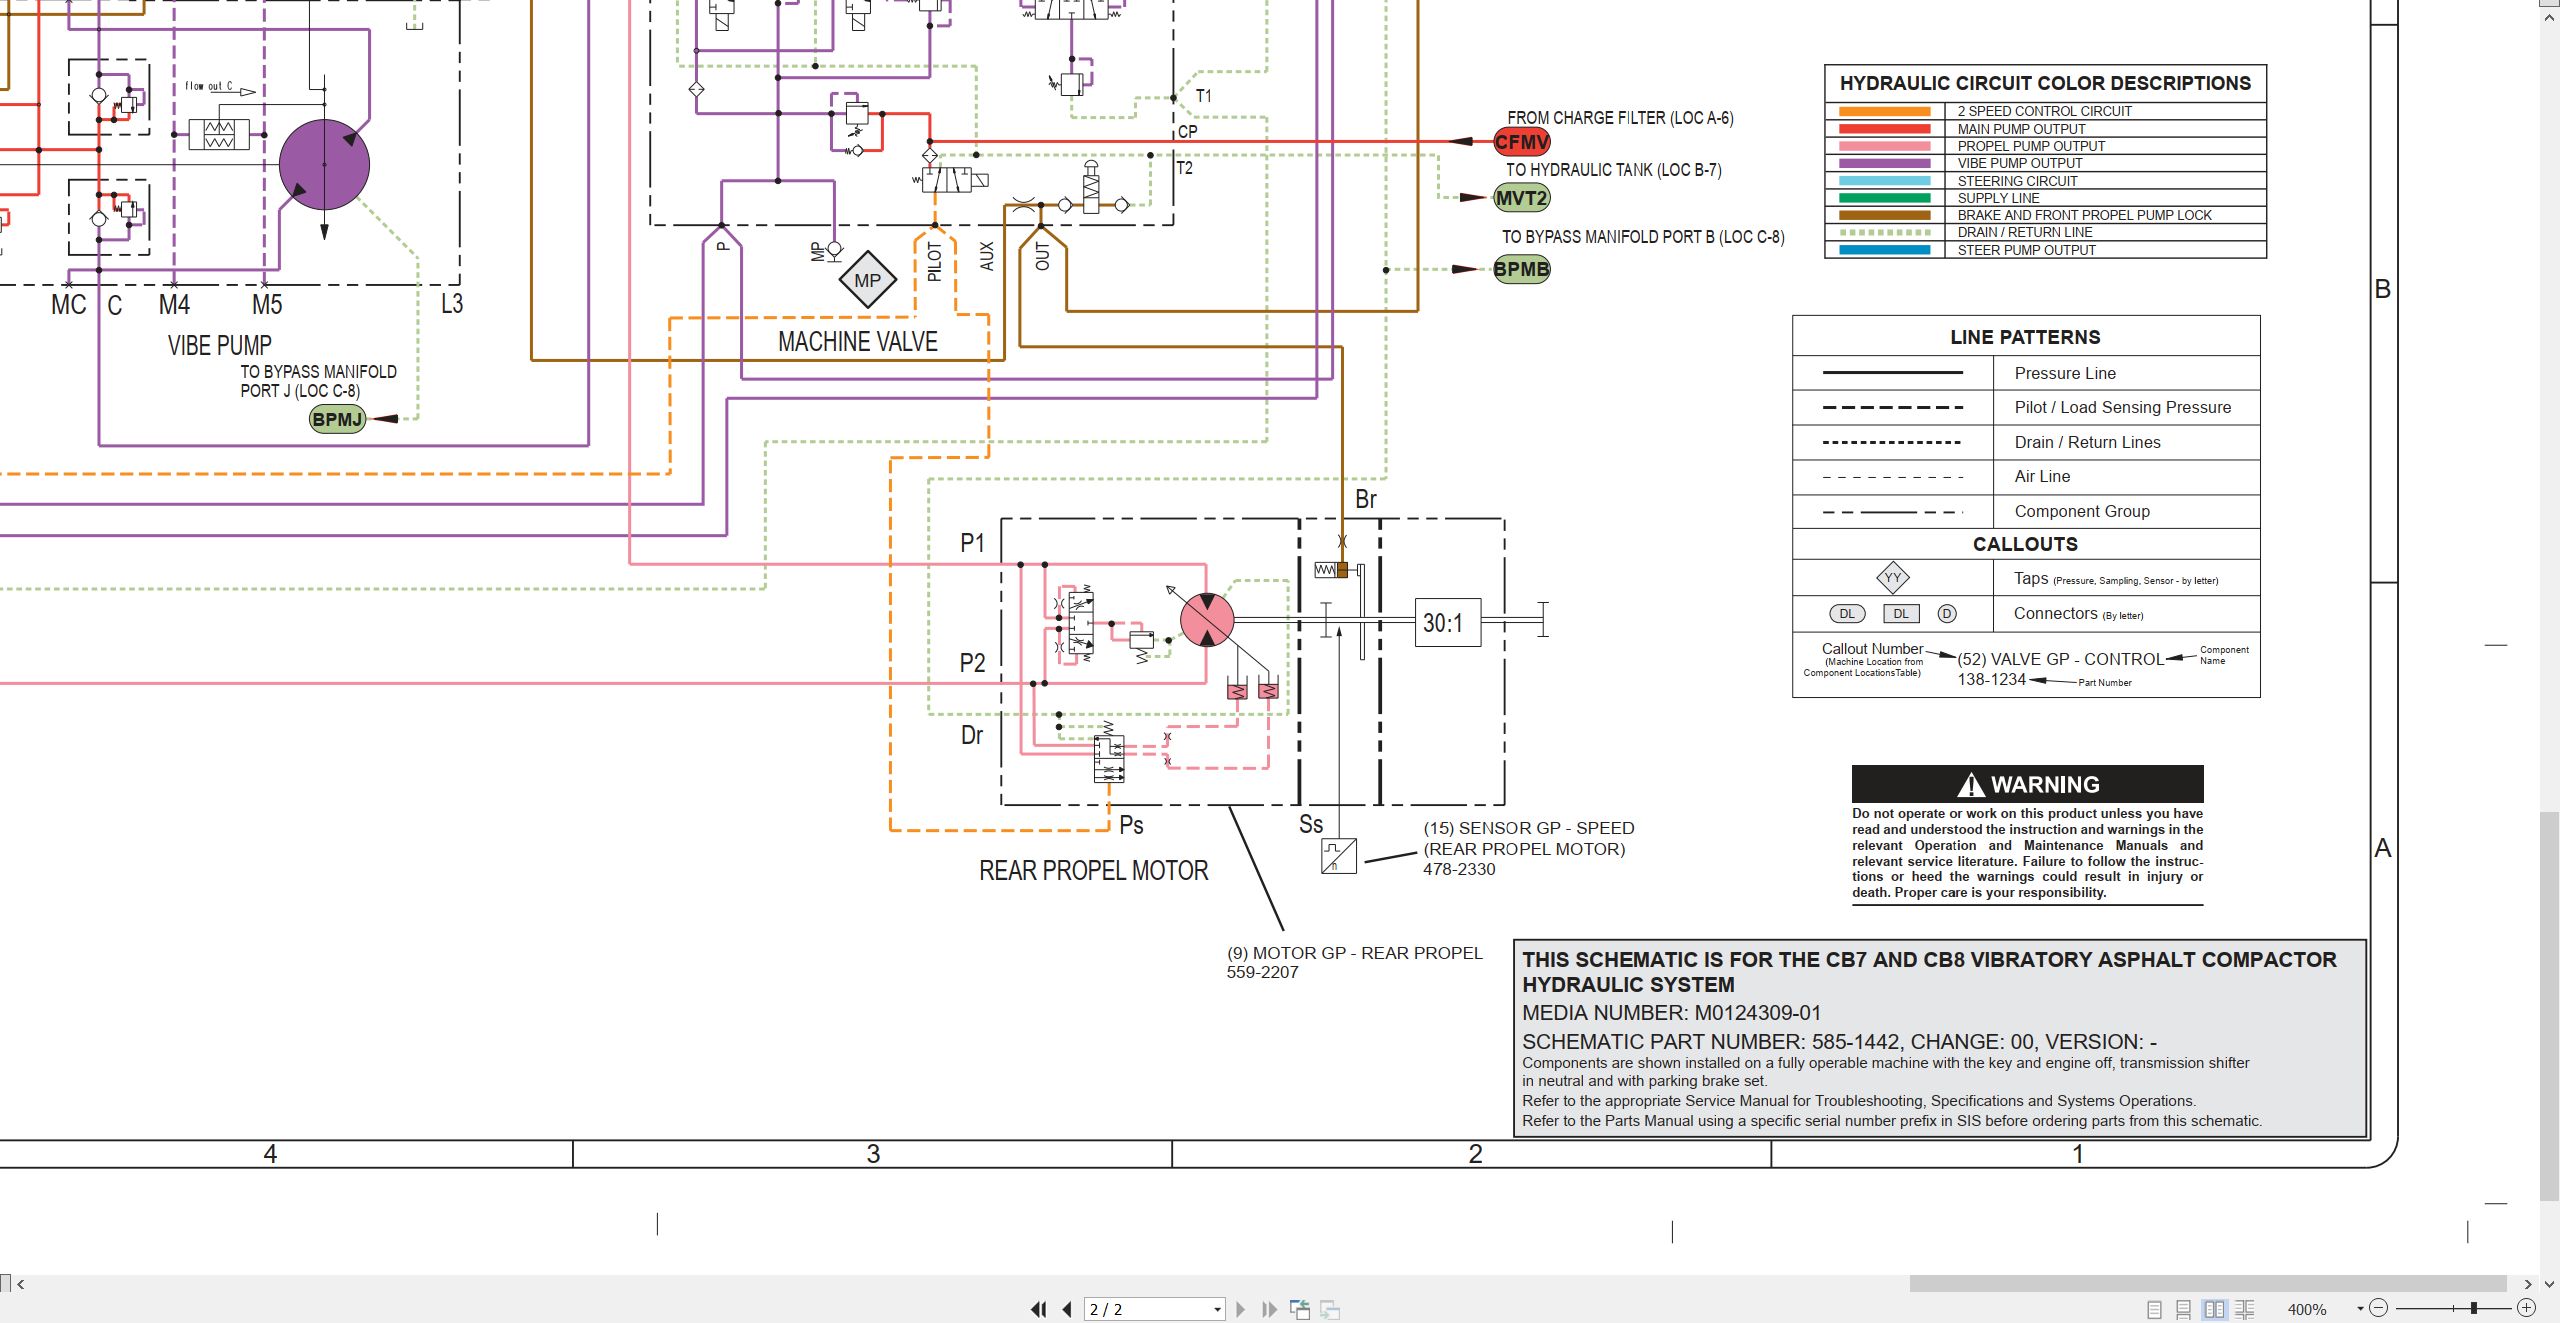Click 'DRAIN / RETURN LINE' legend text

click(2024, 232)
